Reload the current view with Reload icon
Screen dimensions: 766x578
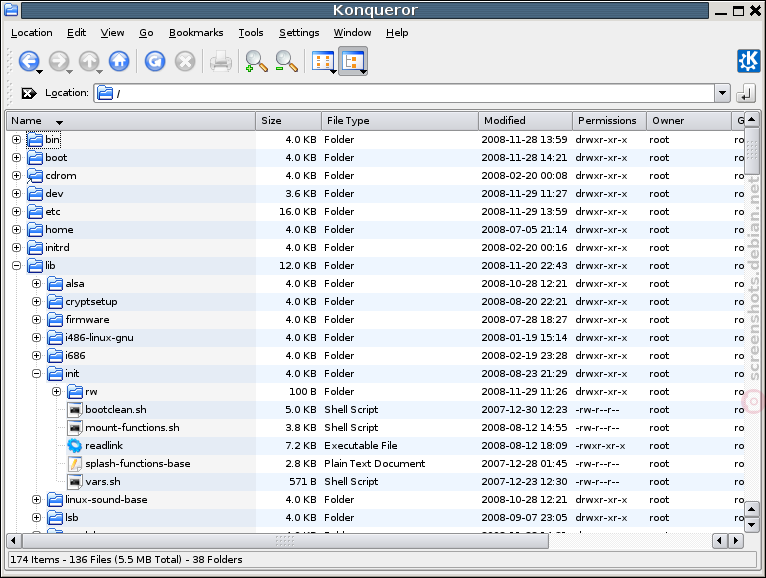click(155, 61)
